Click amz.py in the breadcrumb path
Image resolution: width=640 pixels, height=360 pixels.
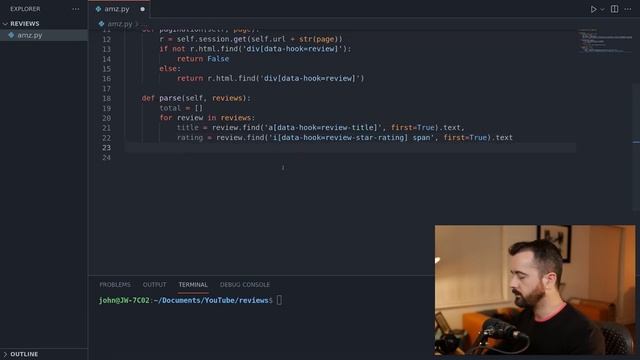(120, 24)
